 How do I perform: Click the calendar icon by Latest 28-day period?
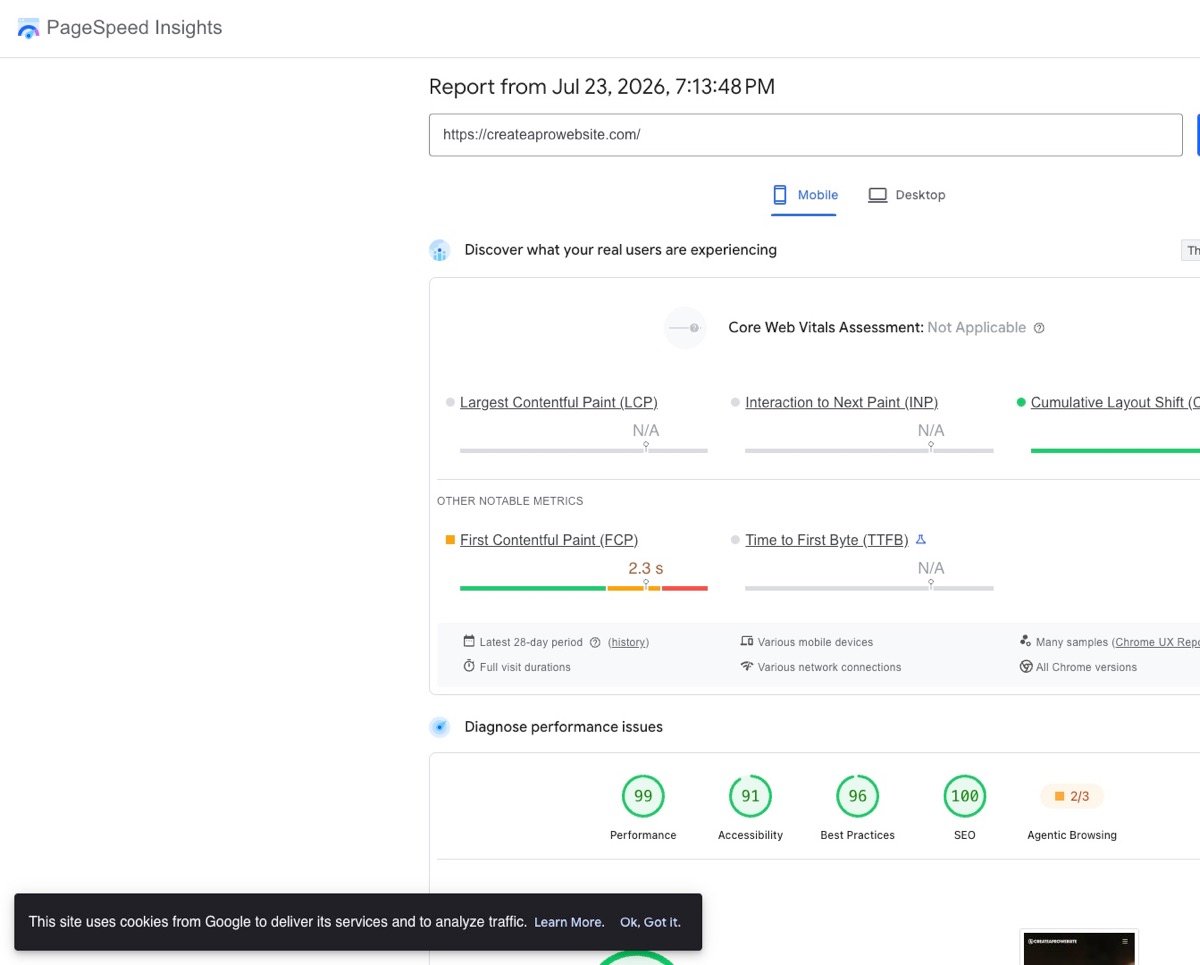coord(469,642)
